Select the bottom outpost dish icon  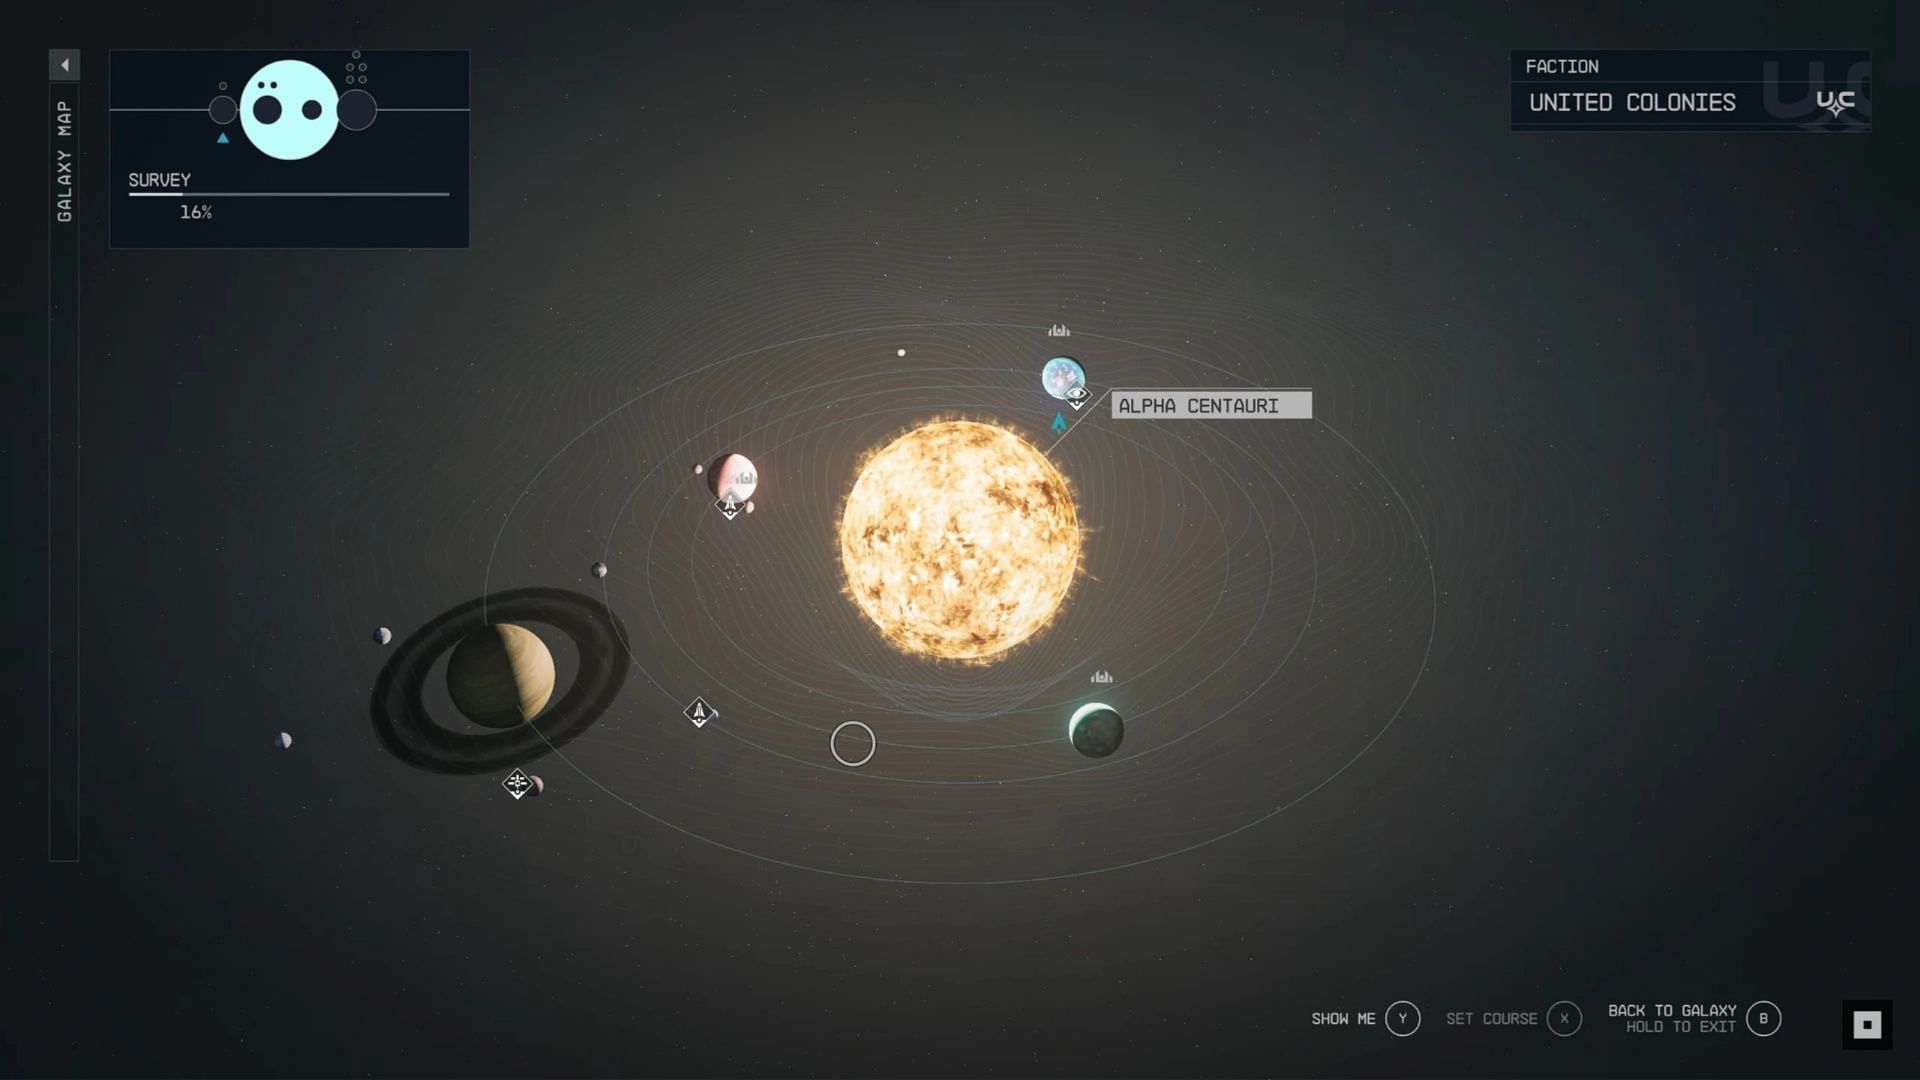(x=1100, y=675)
